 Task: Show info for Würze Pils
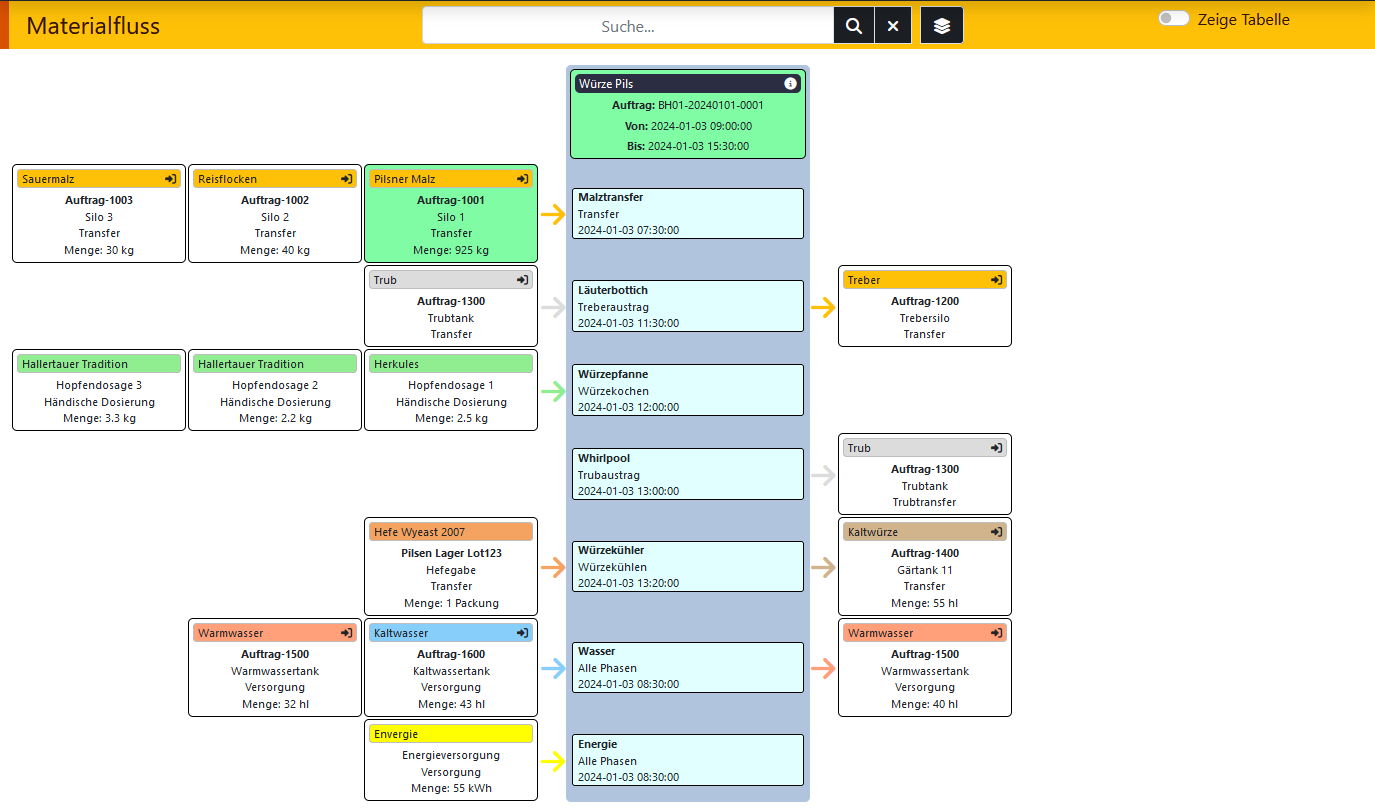790,84
